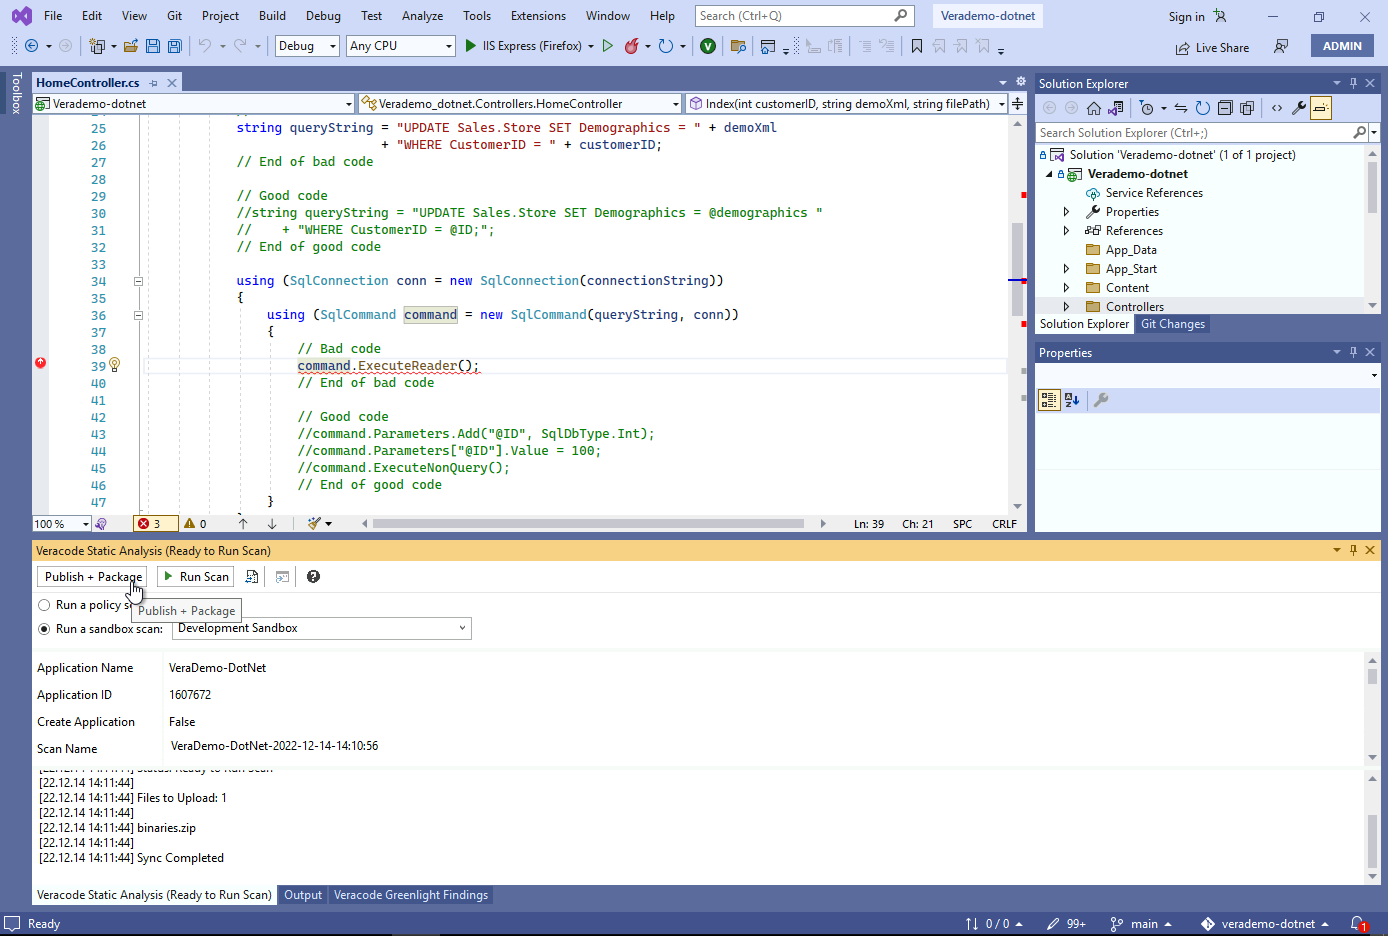Click the Save file toolbar icon
Screen dimensions: 1388x936
(x=153, y=46)
